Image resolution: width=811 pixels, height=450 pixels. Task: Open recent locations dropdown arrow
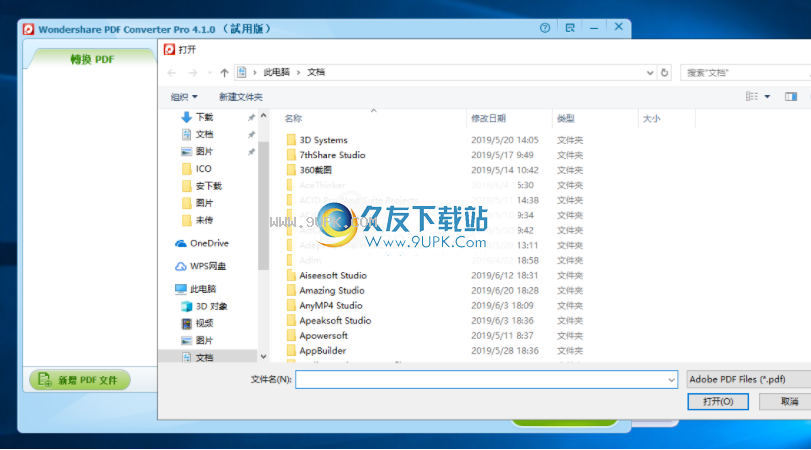tap(209, 73)
